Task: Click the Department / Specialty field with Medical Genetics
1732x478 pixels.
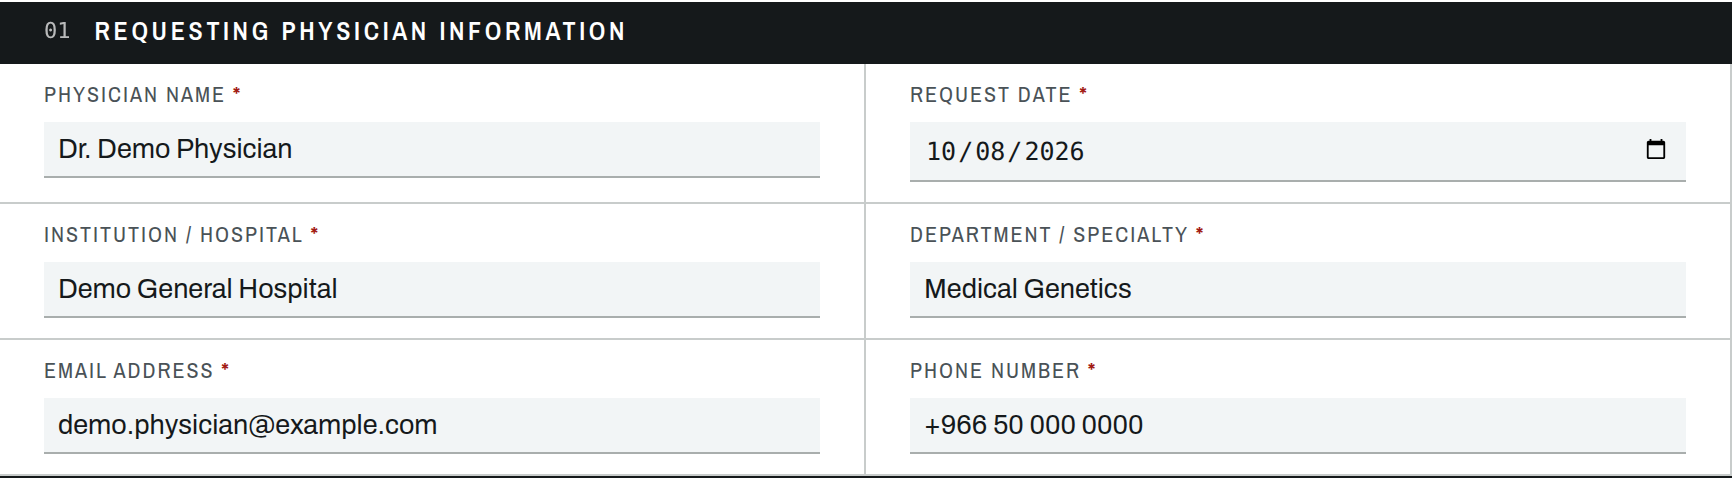Action: tap(1298, 290)
